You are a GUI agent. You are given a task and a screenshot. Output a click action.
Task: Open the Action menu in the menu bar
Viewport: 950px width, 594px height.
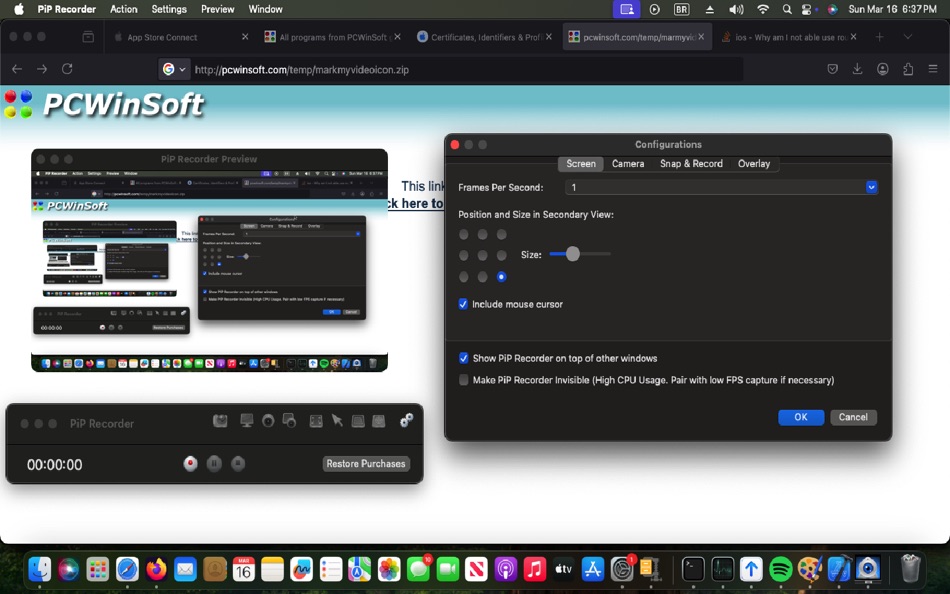pos(124,9)
